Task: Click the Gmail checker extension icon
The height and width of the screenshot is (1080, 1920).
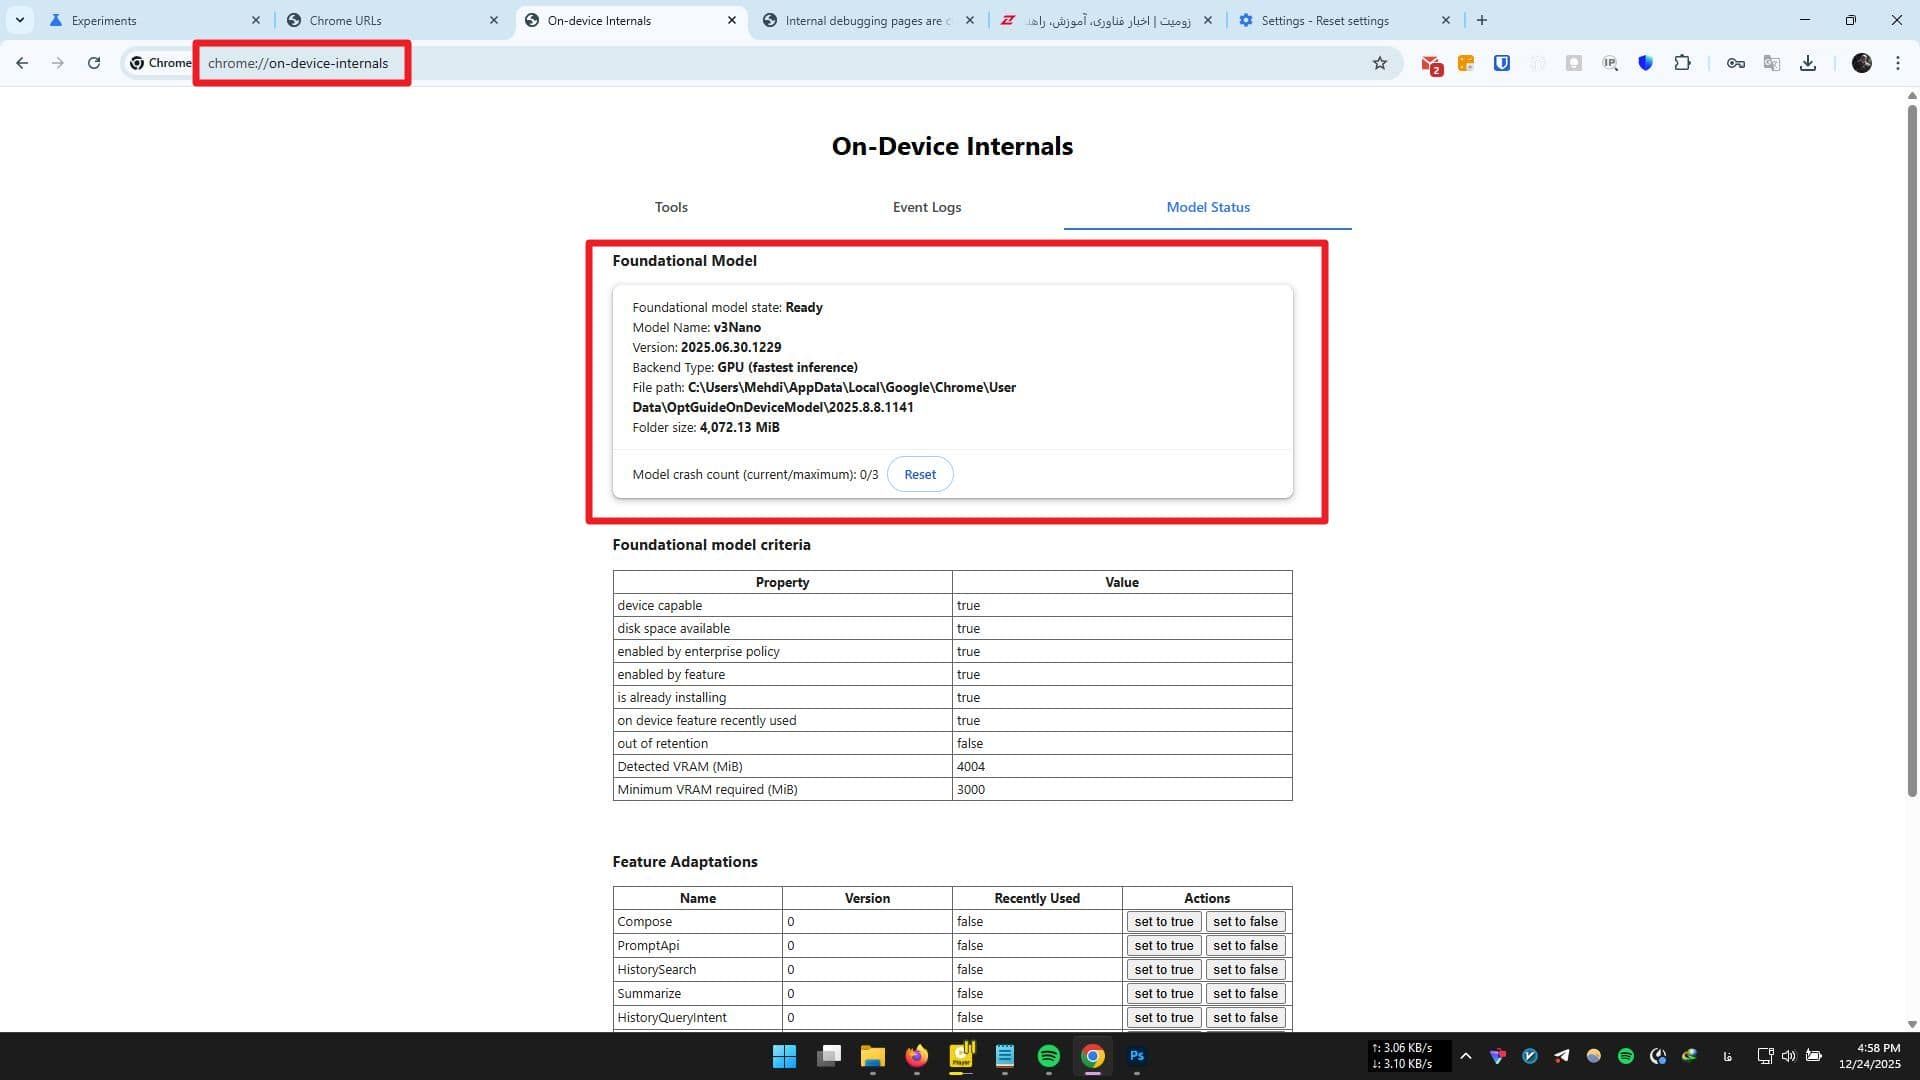Action: 1431,64
